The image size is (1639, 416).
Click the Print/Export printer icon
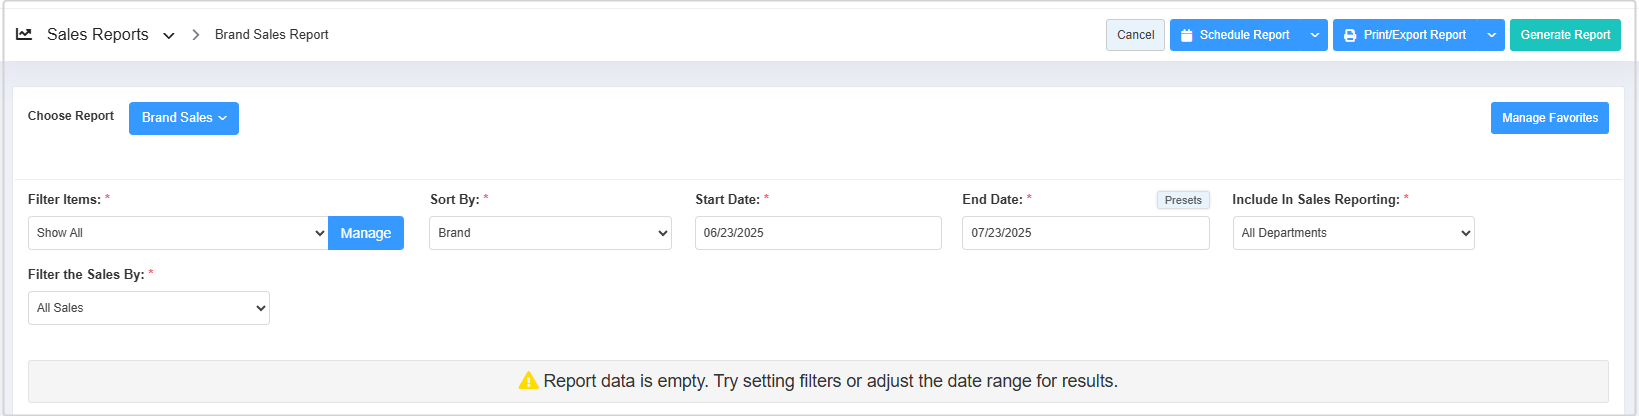coord(1350,35)
